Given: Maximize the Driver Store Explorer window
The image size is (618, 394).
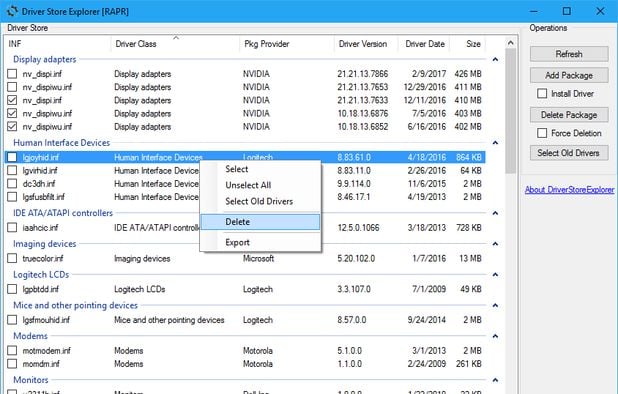Looking at the screenshot, I should coord(566,11).
